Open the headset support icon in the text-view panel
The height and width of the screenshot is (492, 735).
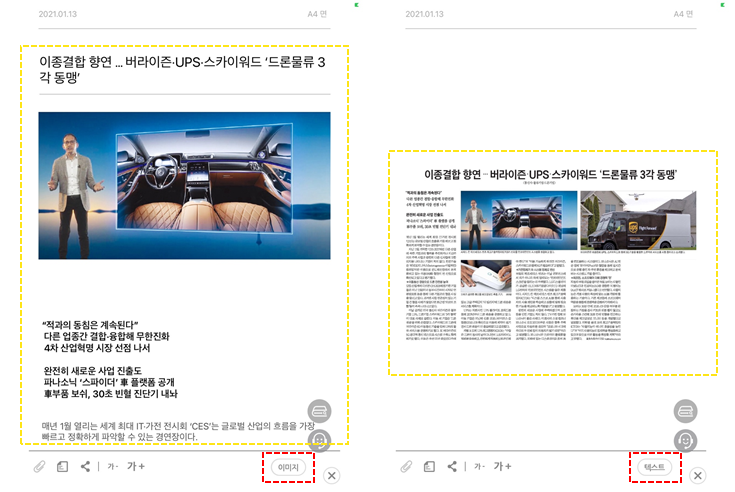pos(319,440)
